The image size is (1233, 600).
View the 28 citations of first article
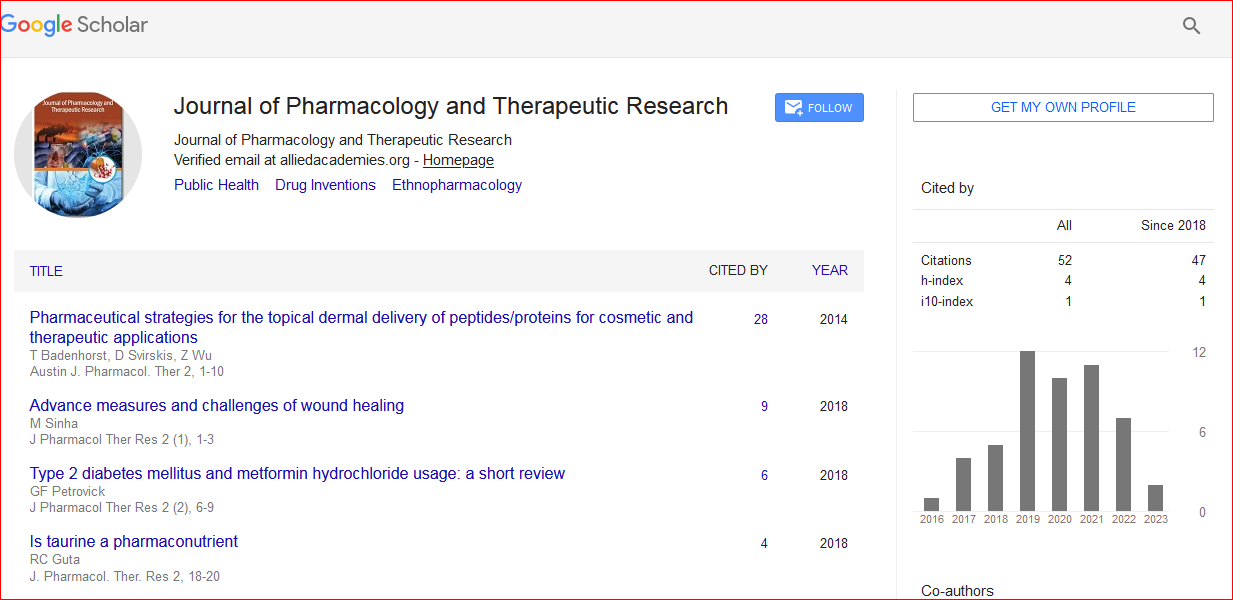(761, 319)
